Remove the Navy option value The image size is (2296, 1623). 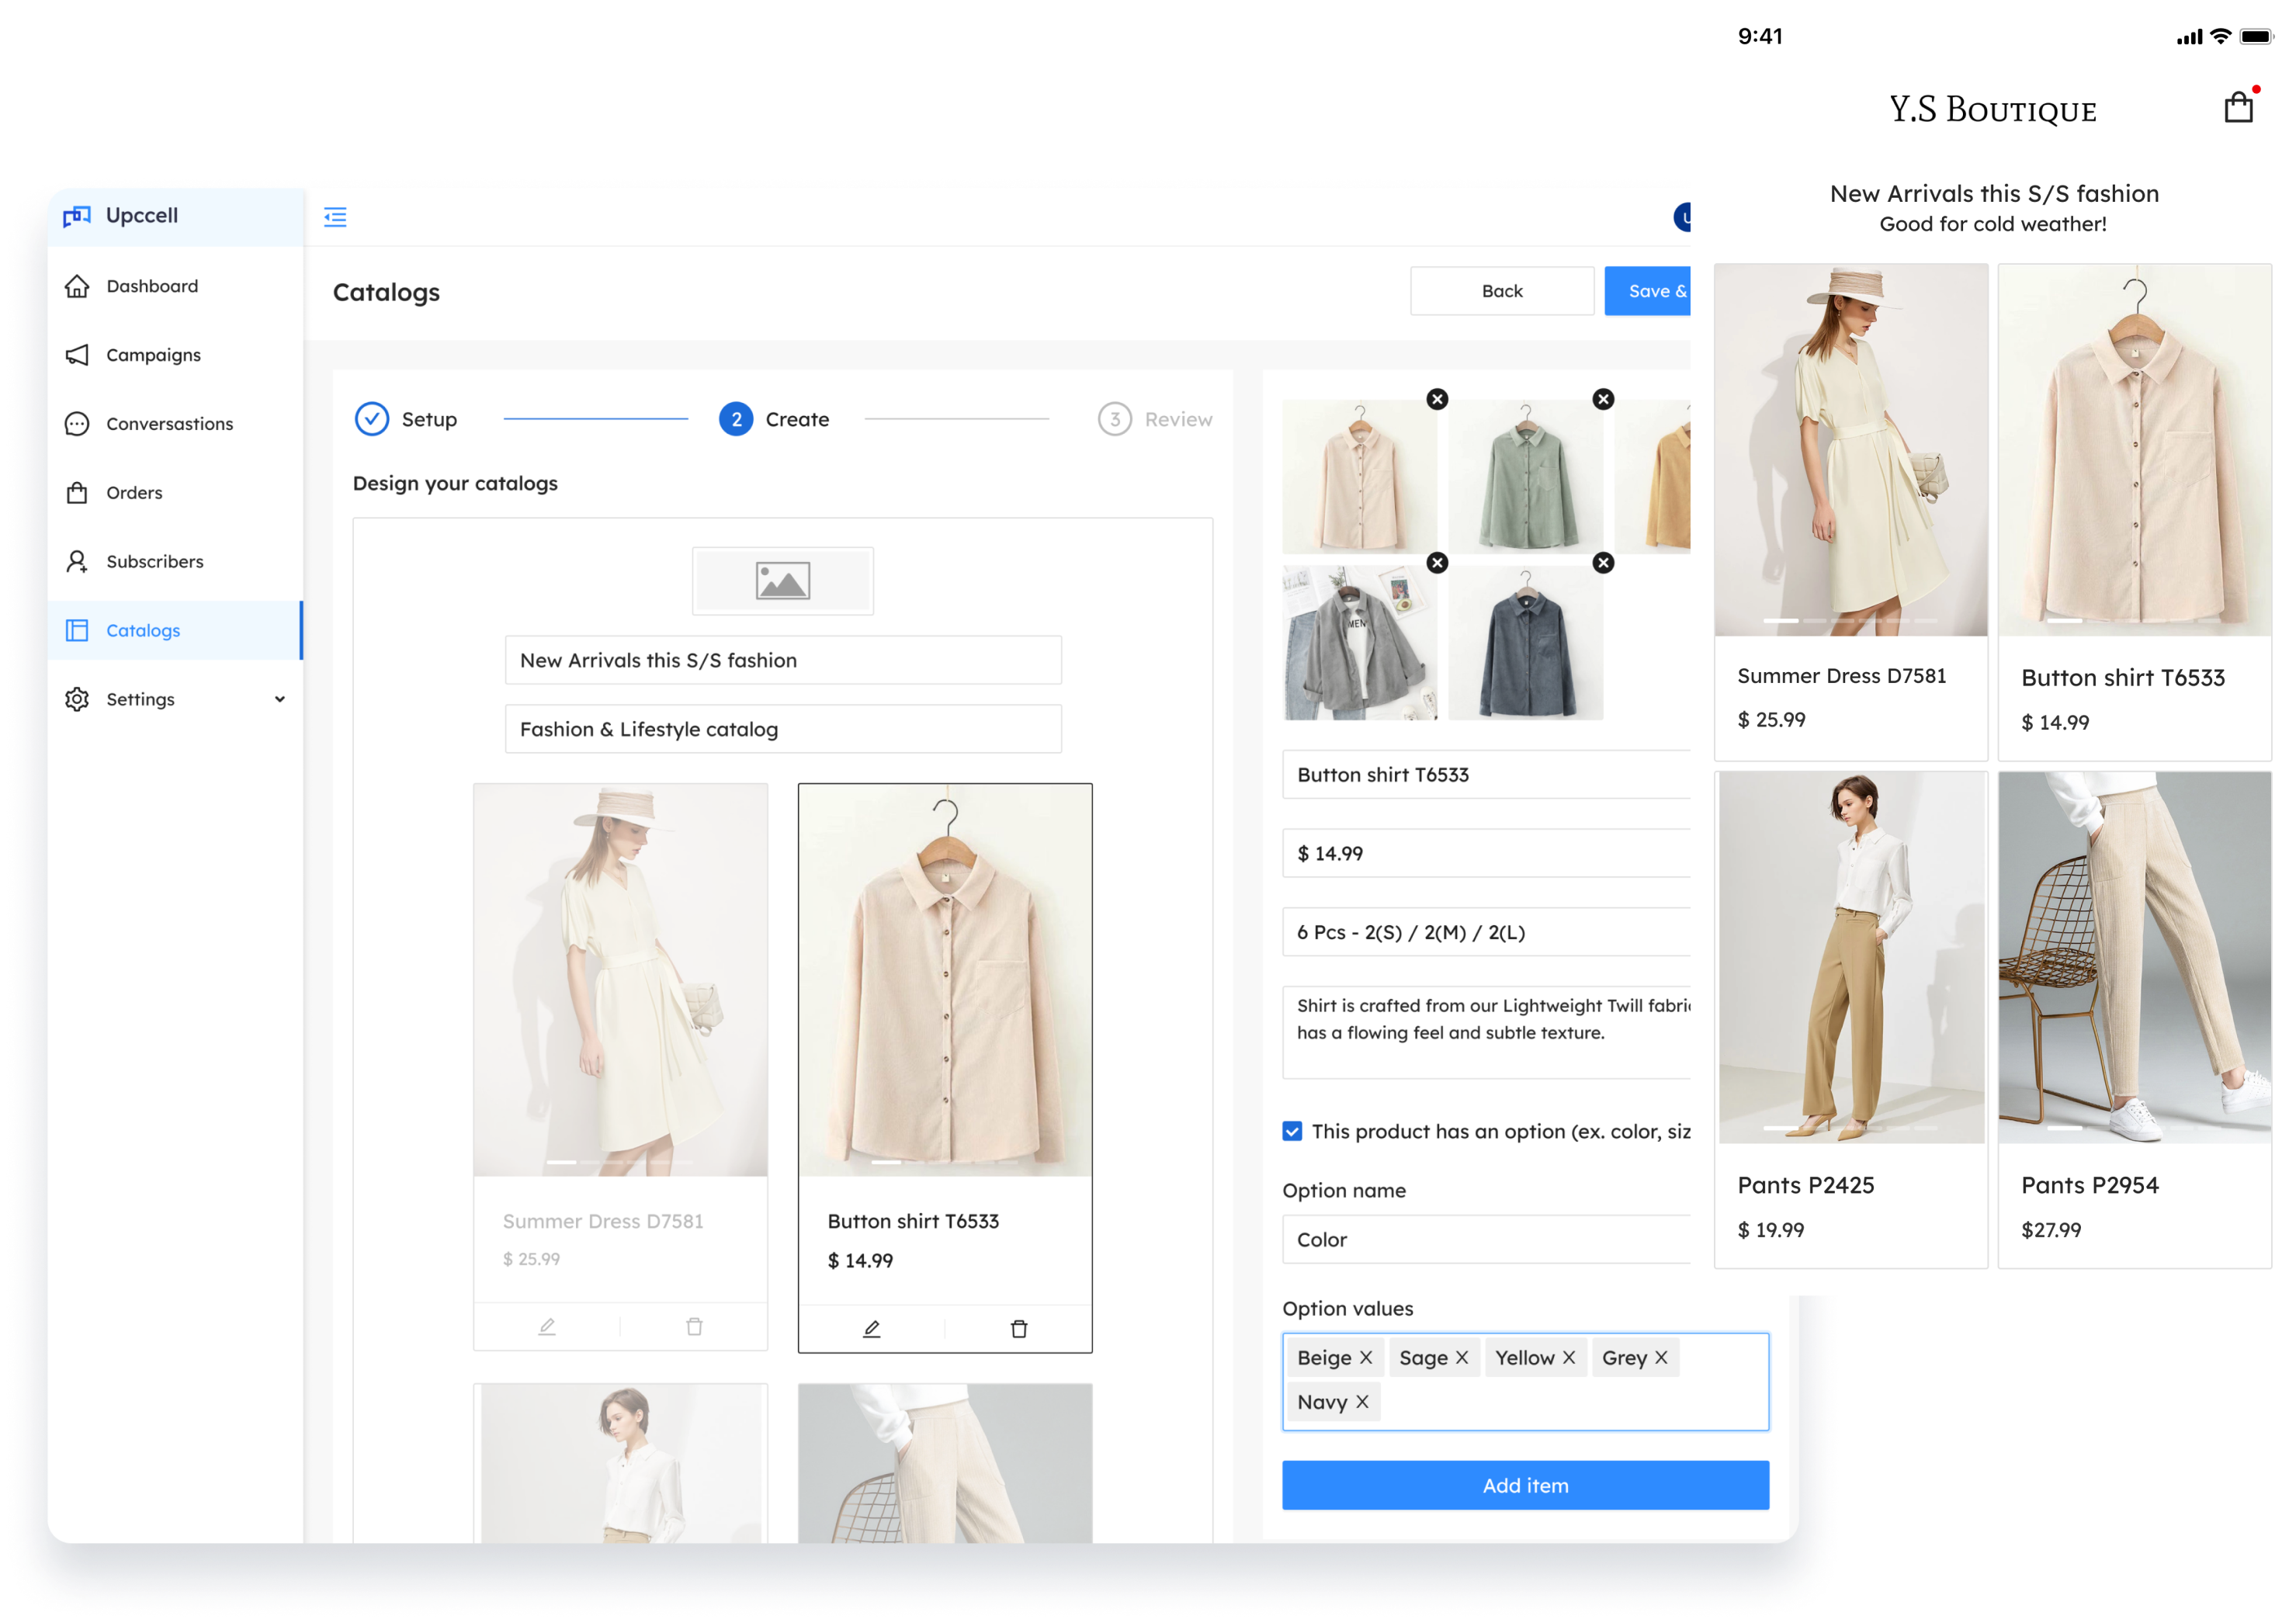(x=1361, y=1403)
